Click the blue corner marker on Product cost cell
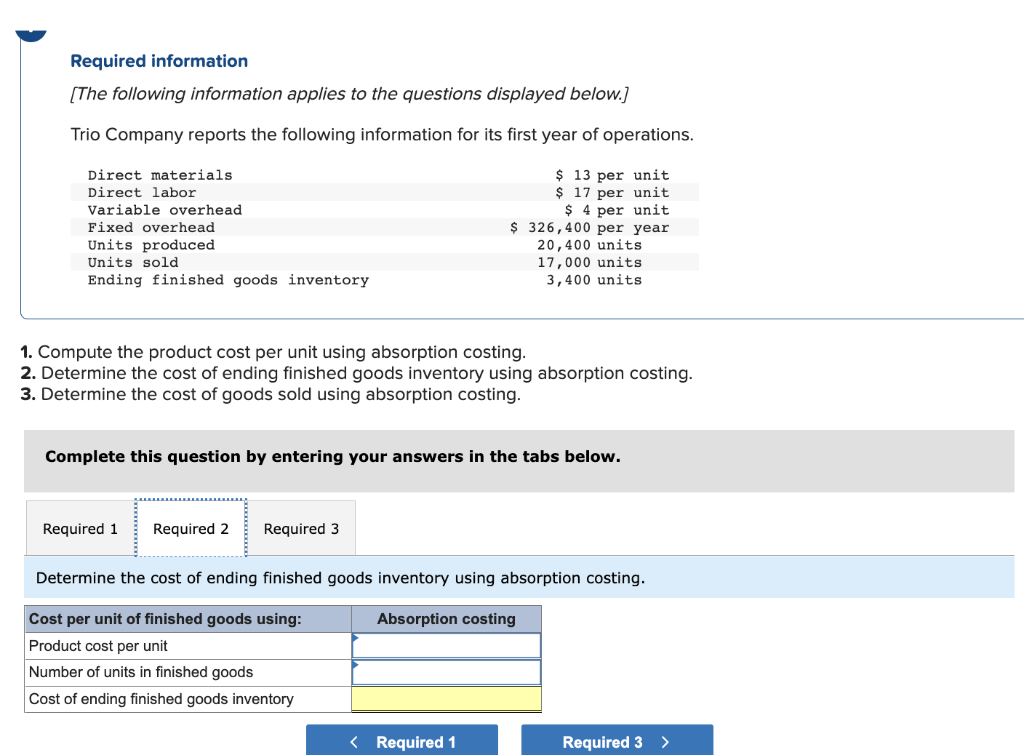 pyautogui.click(x=356, y=638)
